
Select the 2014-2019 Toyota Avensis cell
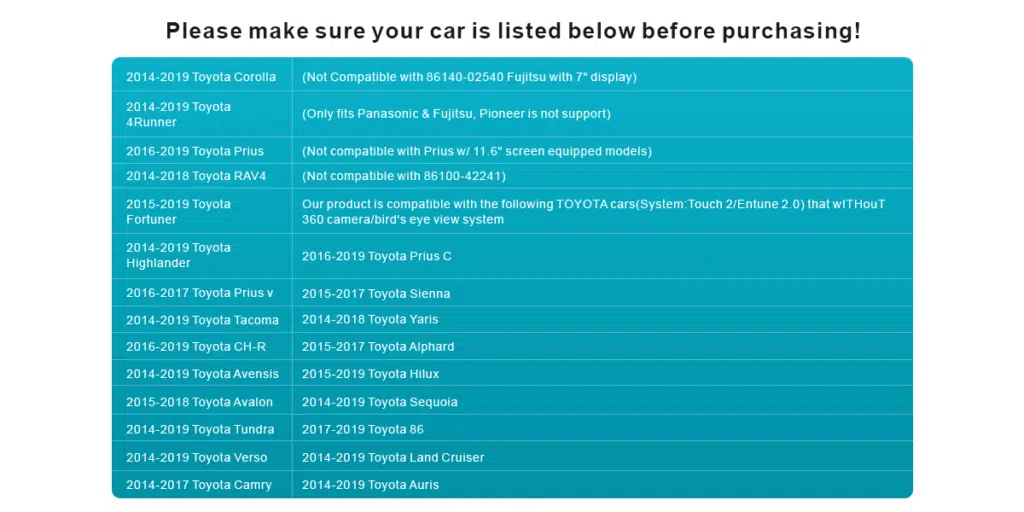point(202,374)
